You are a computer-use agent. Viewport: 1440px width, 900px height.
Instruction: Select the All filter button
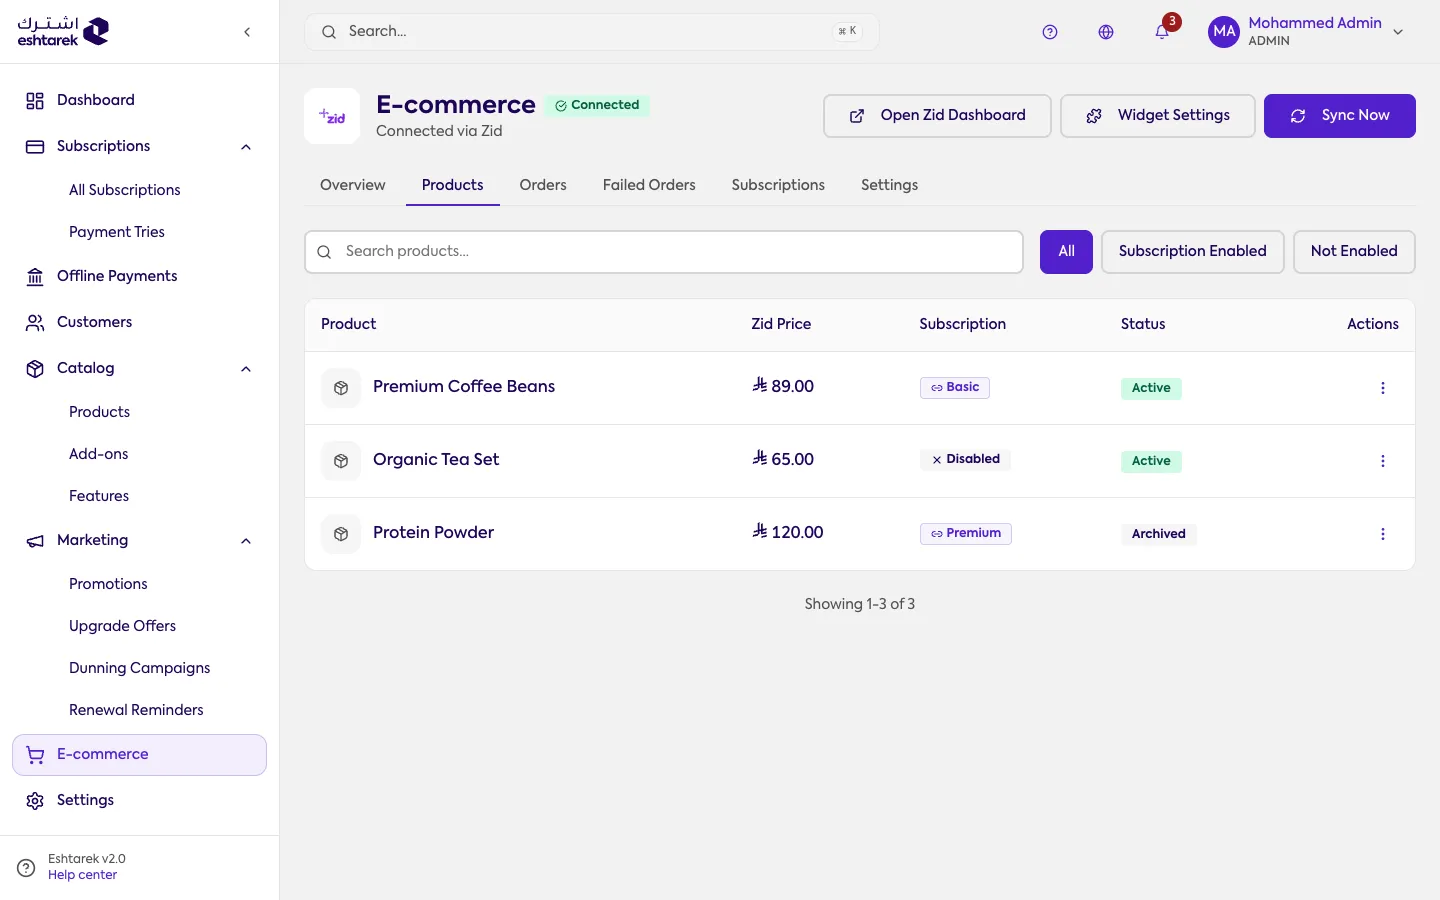coord(1066,252)
